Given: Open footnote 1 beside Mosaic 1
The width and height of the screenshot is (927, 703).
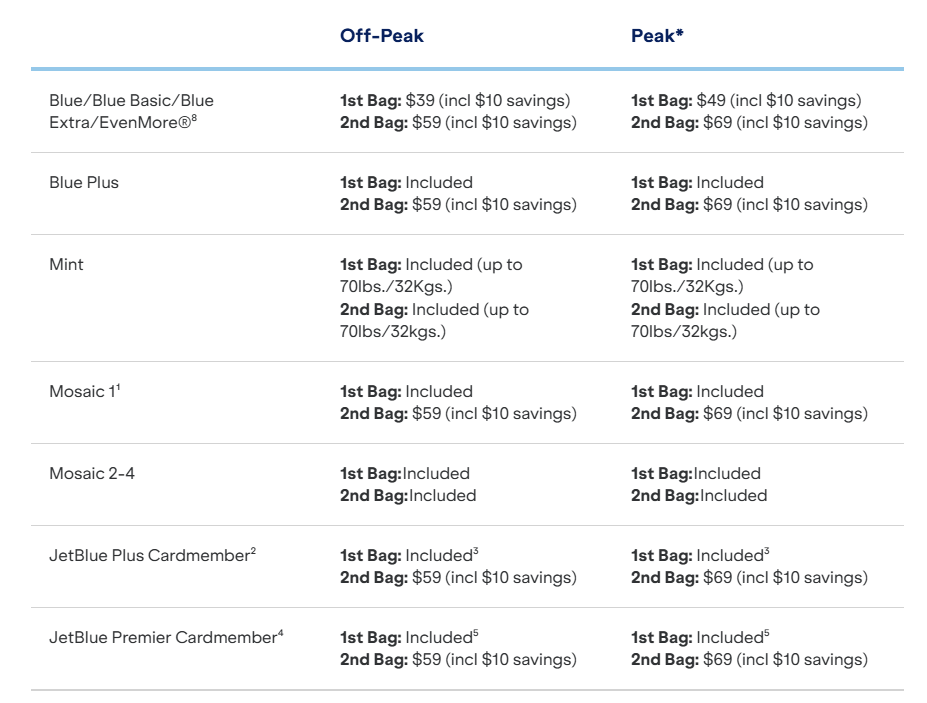Looking at the screenshot, I should tap(118, 388).
